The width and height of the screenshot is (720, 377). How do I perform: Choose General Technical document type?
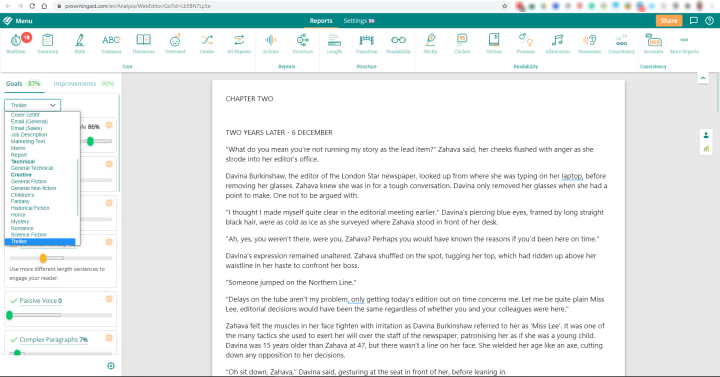click(x=32, y=168)
